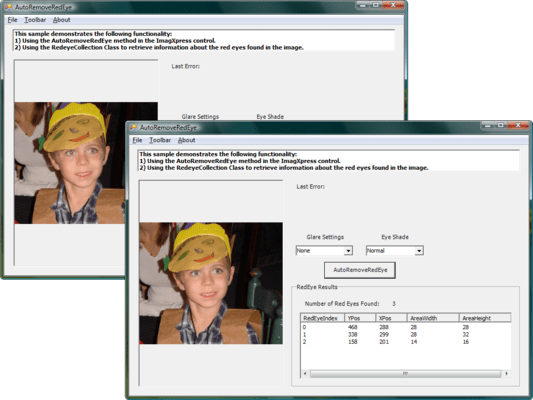The height and width of the screenshot is (400, 533).
Task: Click AreaHeight value 32
Action: click(466, 334)
